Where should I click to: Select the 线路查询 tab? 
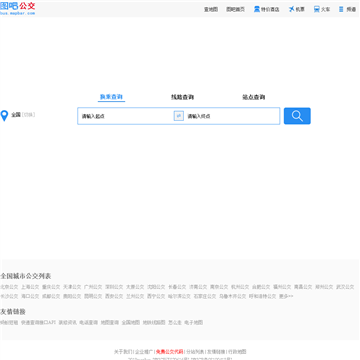(x=182, y=97)
